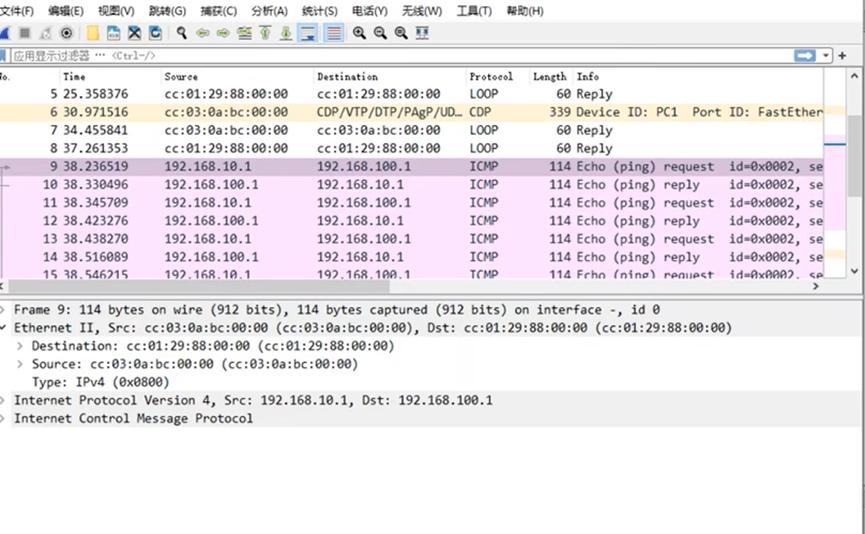Find a packet with magnifier icon
This screenshot has width=865, height=534.
181,33
